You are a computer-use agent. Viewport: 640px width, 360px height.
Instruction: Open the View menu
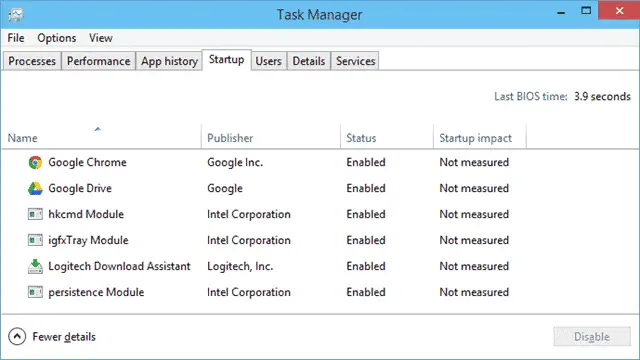100,38
